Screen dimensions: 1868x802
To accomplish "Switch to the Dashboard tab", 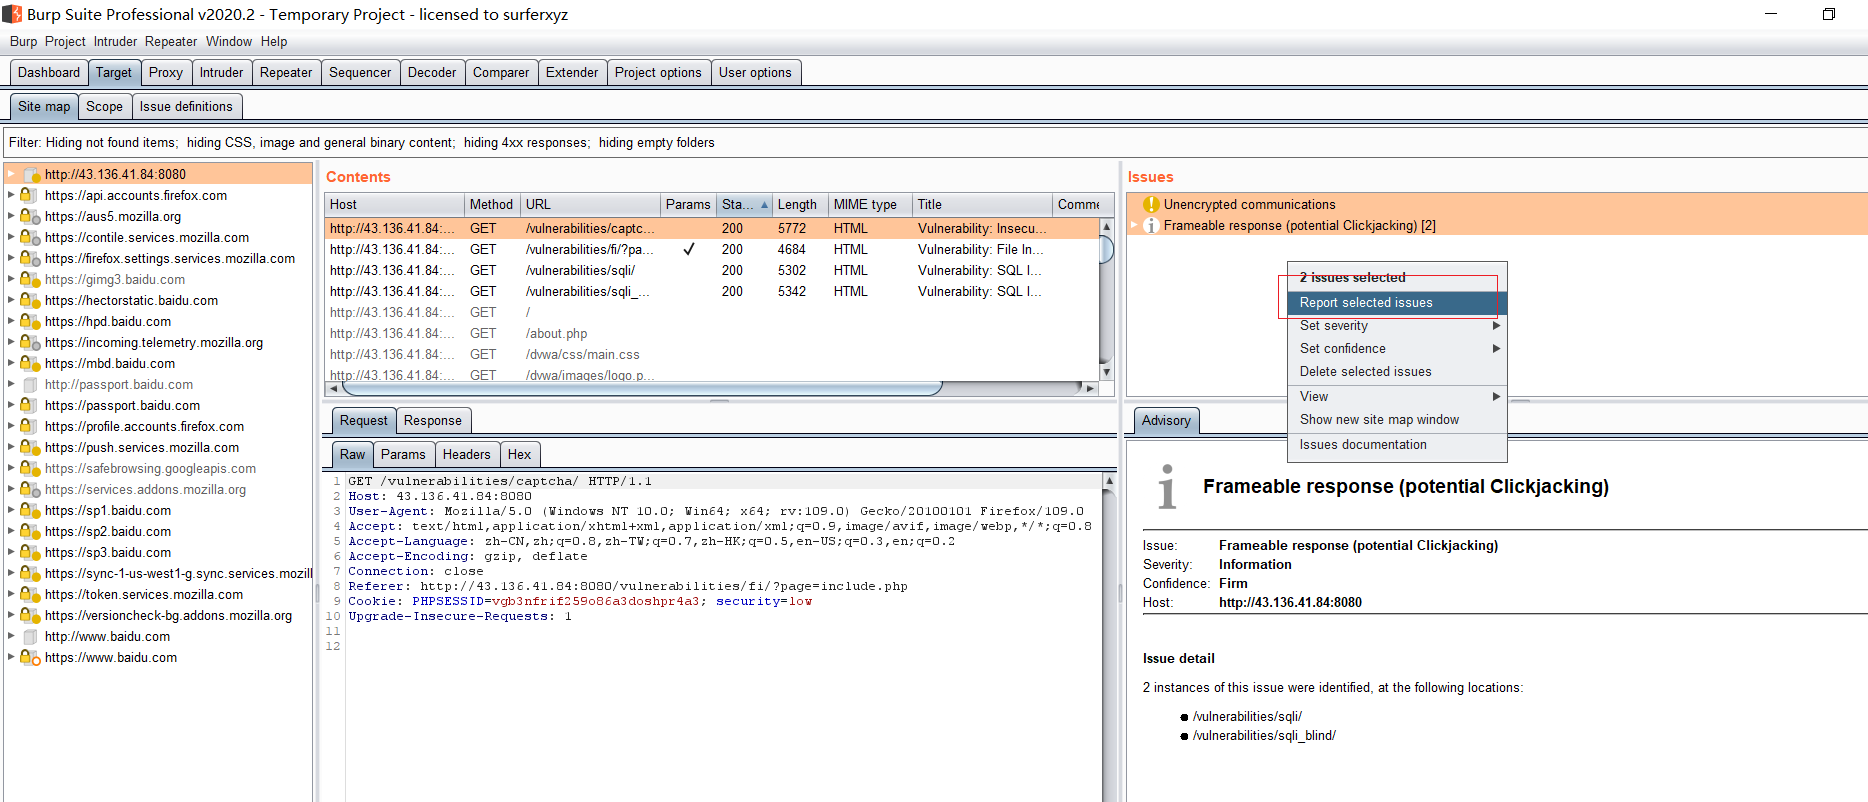I will 48,73.
